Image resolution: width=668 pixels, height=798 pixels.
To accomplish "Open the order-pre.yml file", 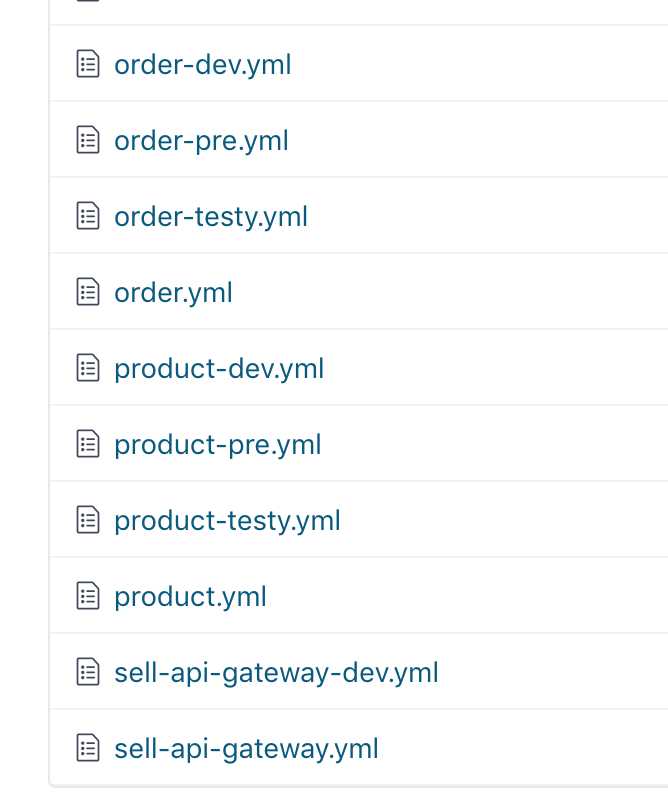I will pyautogui.click(x=201, y=141).
